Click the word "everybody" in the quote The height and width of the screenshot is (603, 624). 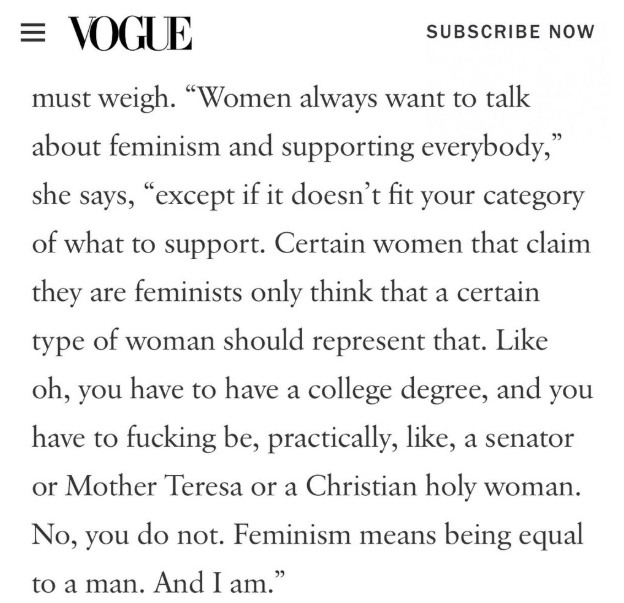pos(486,147)
